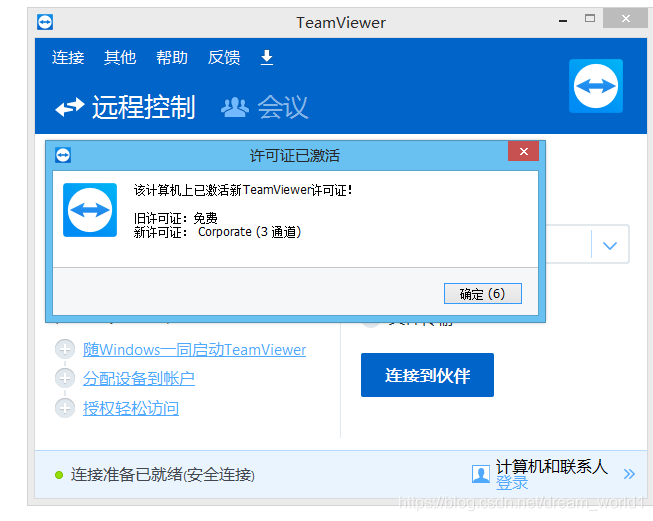Open the 反馈 menu
Image resolution: width=653 pixels, height=521 pixels.
point(224,57)
